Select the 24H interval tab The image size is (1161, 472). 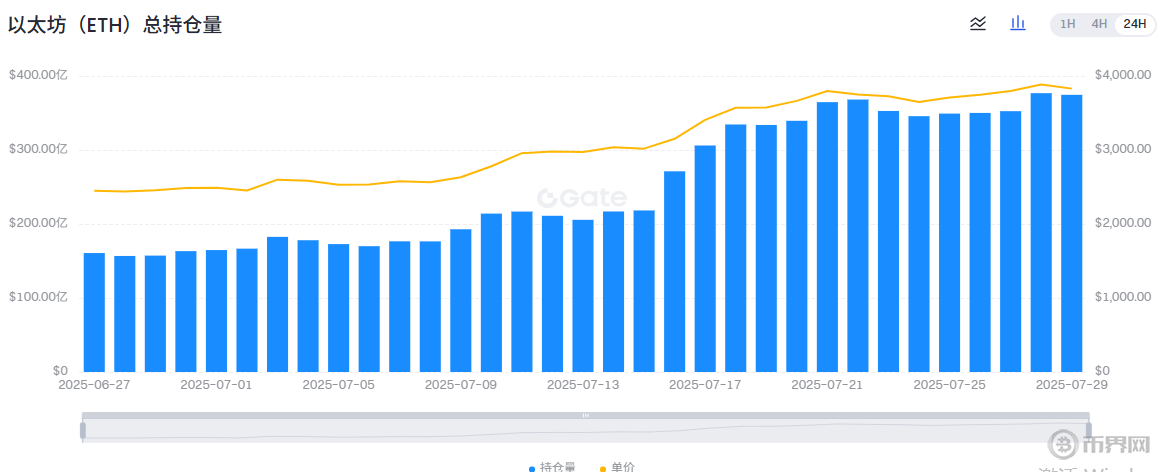1134,24
